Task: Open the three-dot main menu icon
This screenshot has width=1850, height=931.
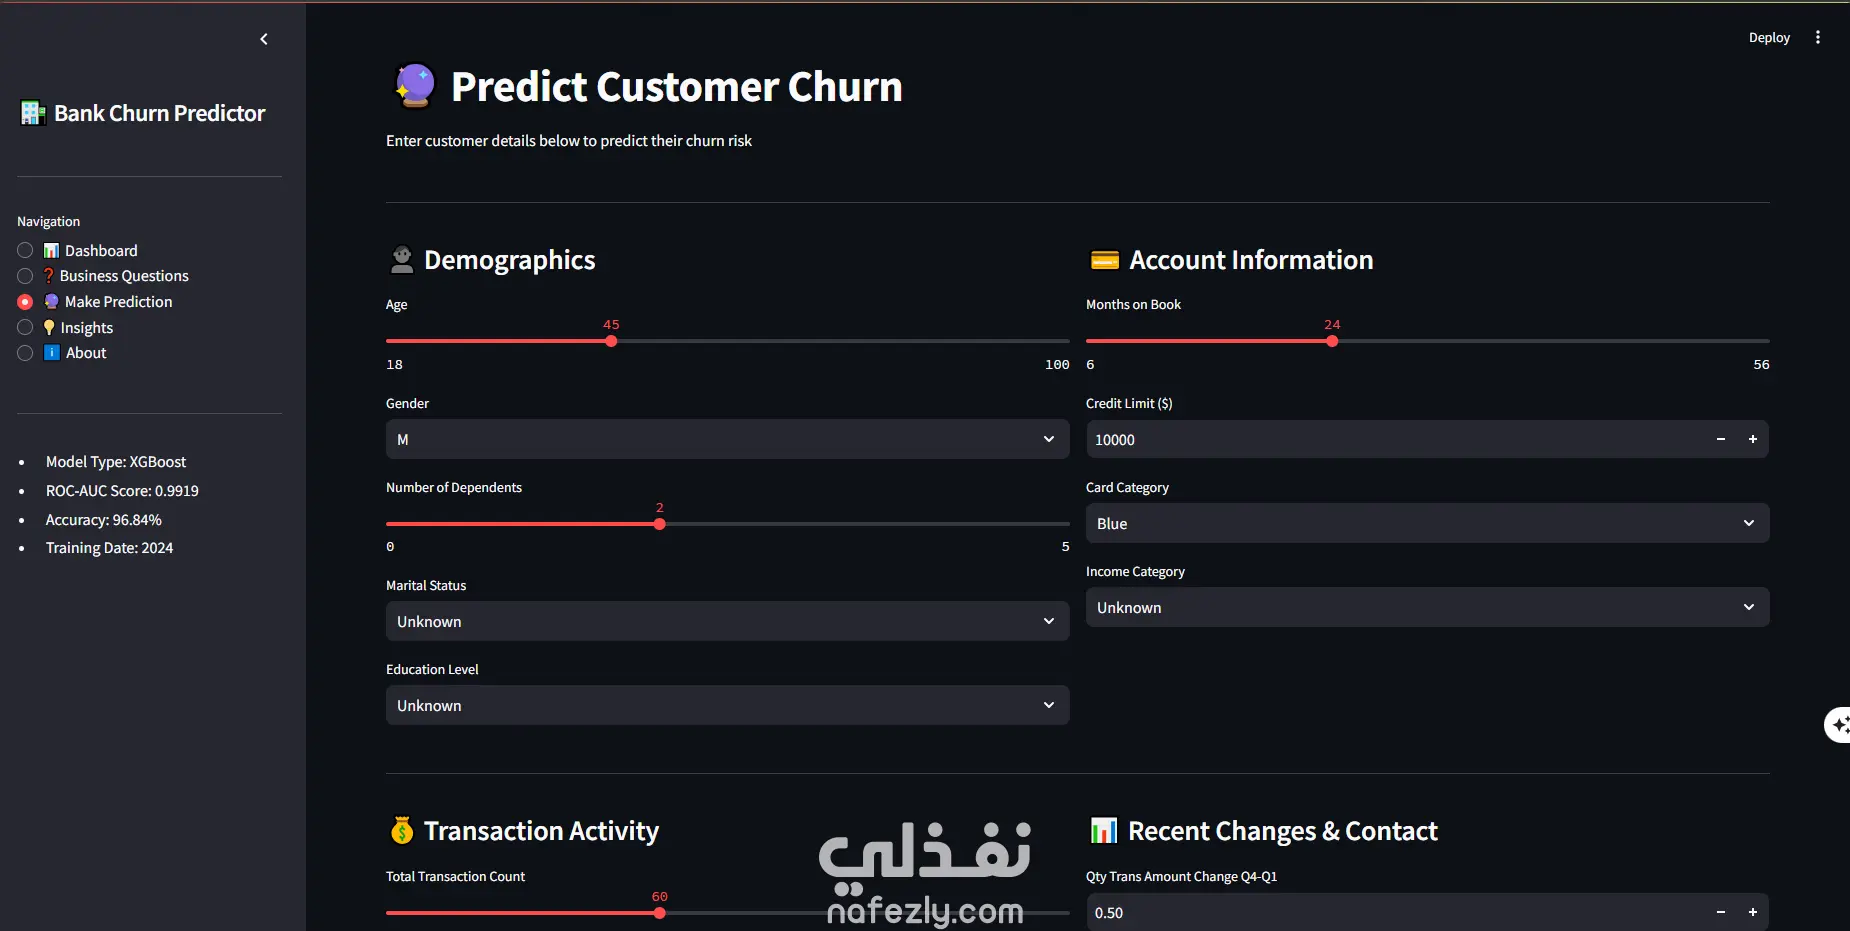Action: click(x=1817, y=37)
